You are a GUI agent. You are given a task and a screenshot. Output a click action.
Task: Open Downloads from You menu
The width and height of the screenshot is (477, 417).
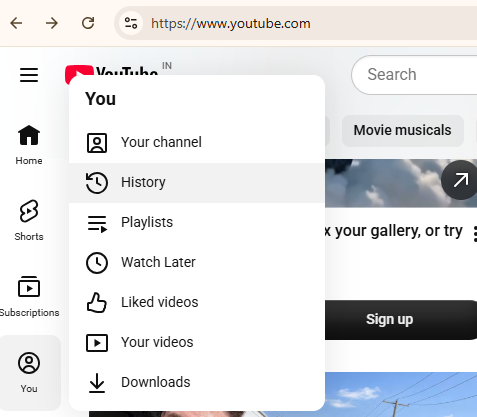click(x=197, y=383)
